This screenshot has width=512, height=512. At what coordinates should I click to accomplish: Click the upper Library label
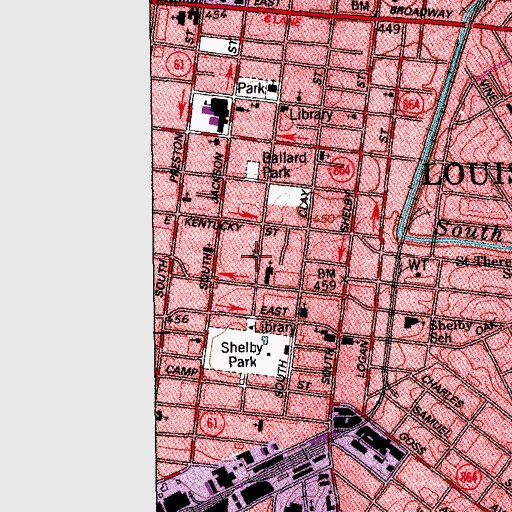[311, 115]
